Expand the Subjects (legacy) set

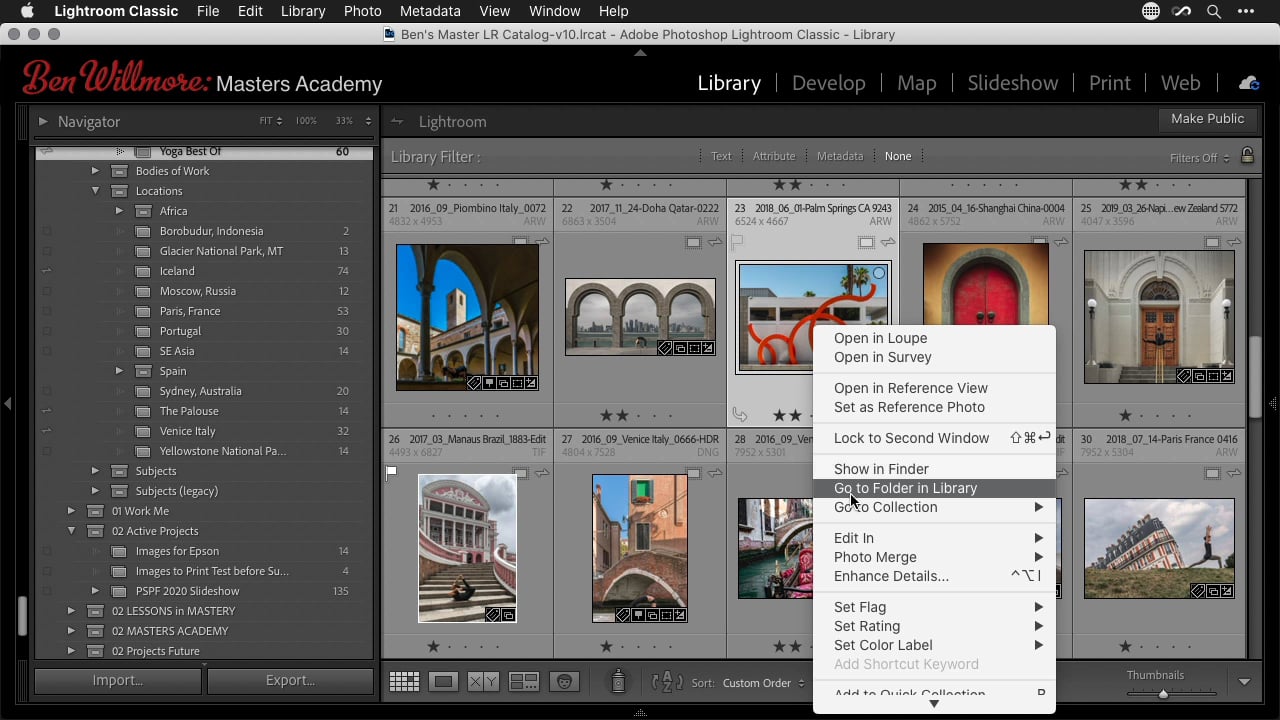[x=95, y=491]
